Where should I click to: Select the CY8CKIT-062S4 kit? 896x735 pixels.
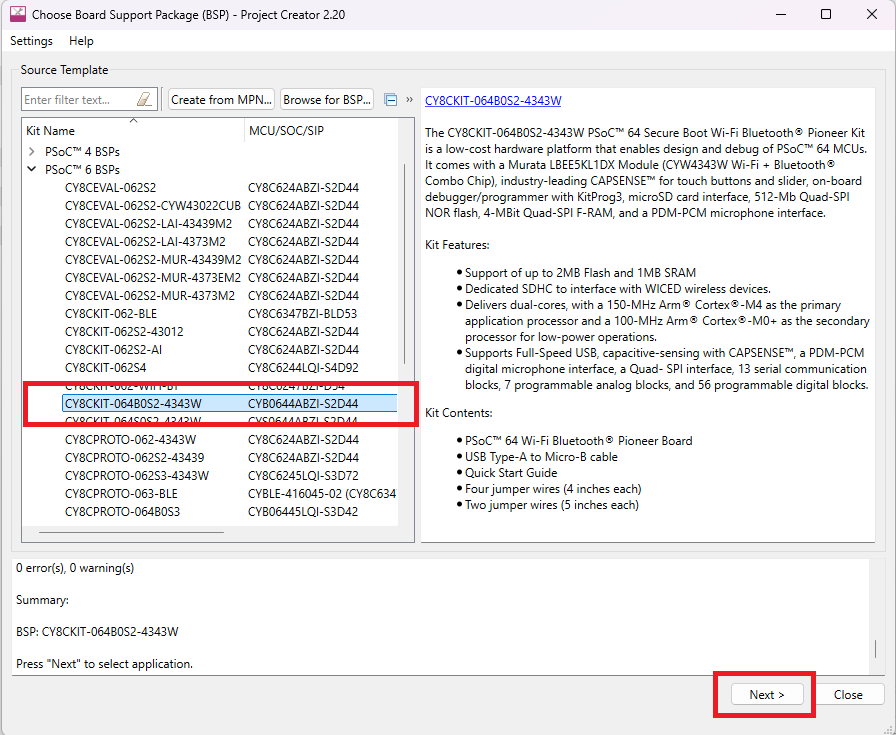[x=106, y=368]
